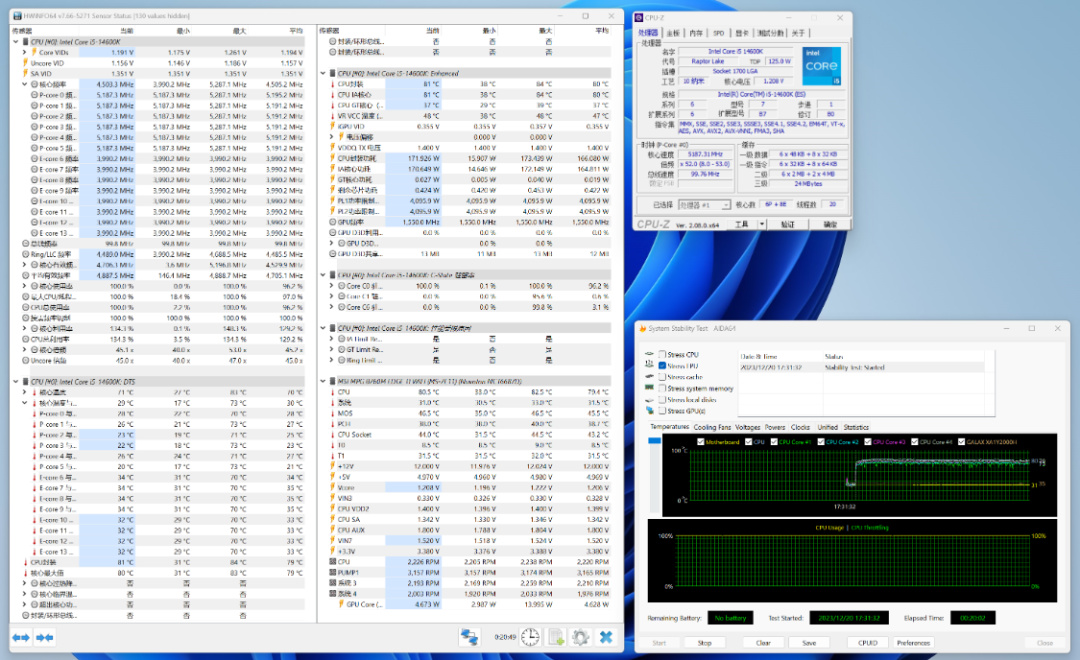Enable the Stress CPU checkbox

(662, 355)
